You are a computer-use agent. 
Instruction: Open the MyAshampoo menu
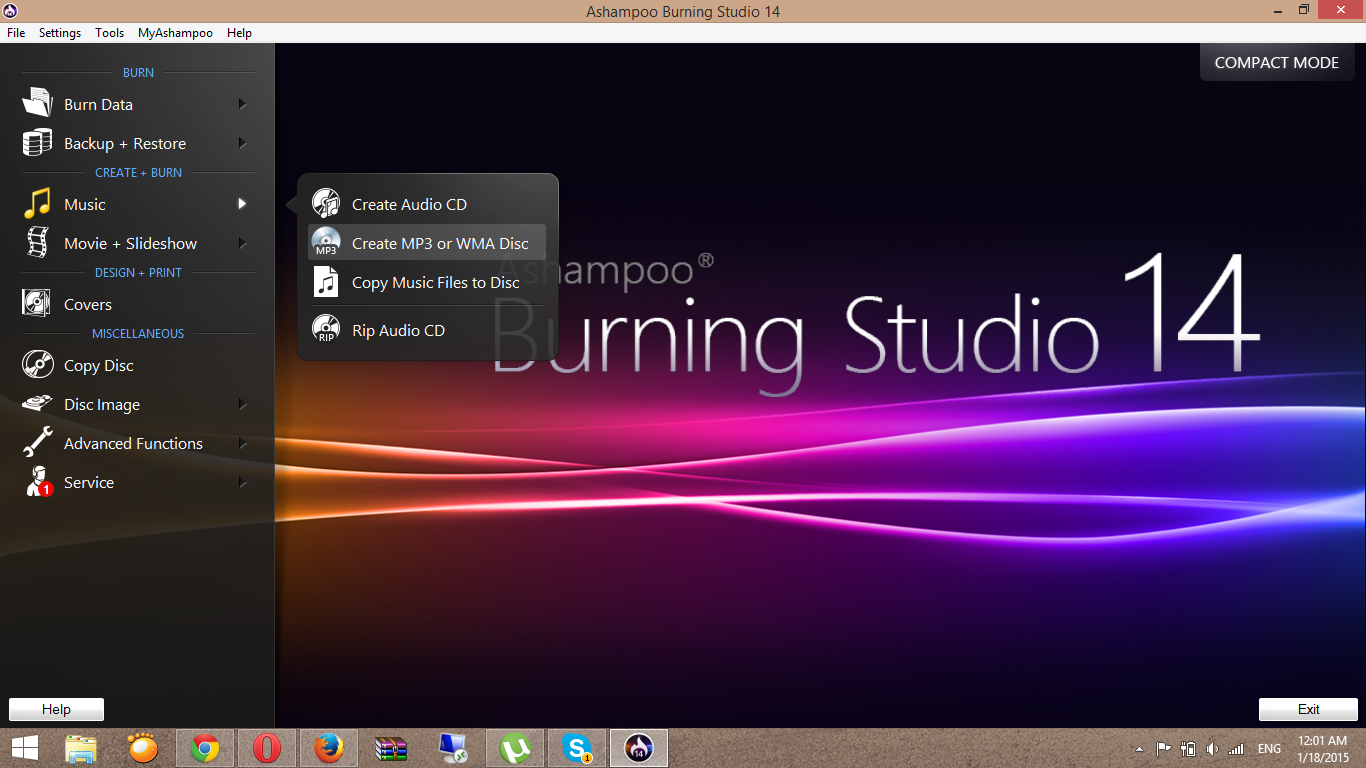point(175,33)
